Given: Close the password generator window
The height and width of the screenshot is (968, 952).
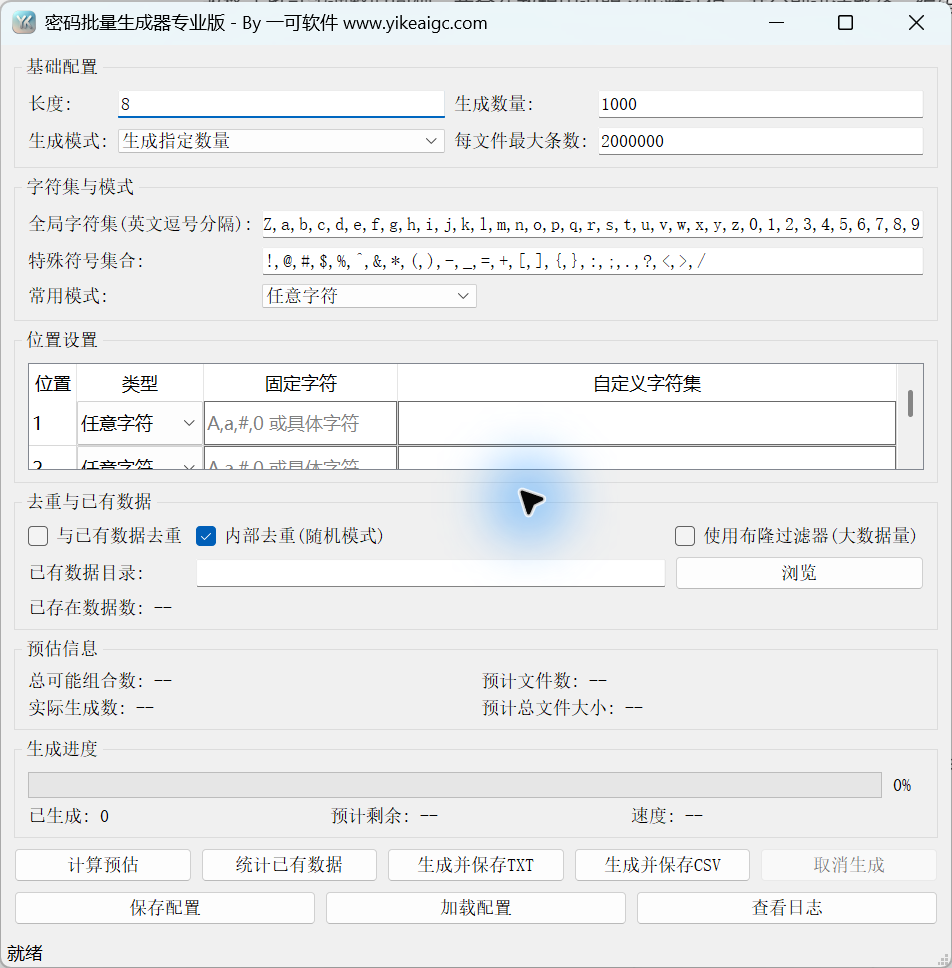Looking at the screenshot, I should click(916, 23).
